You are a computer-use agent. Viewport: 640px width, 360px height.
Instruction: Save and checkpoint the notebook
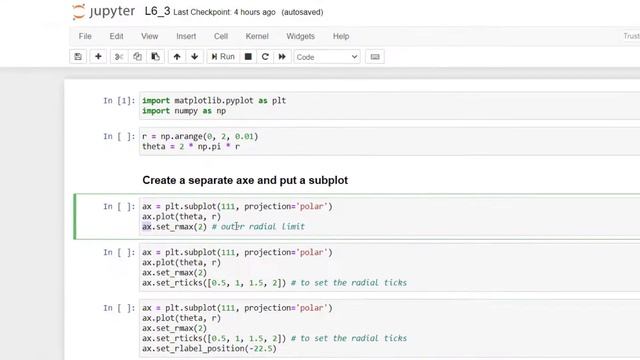click(x=78, y=57)
